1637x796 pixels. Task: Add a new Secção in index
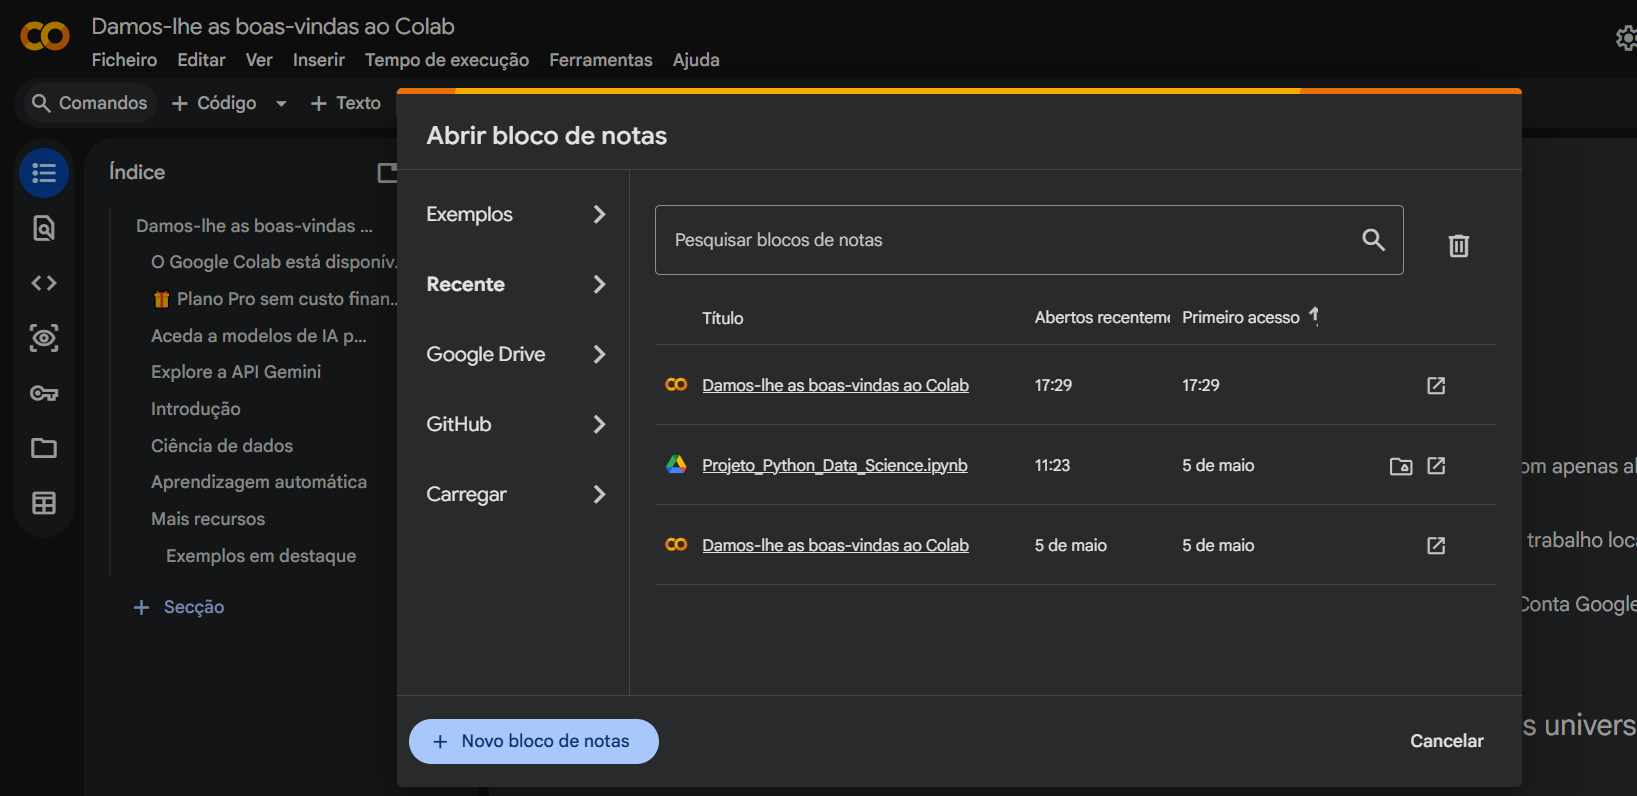click(x=179, y=607)
